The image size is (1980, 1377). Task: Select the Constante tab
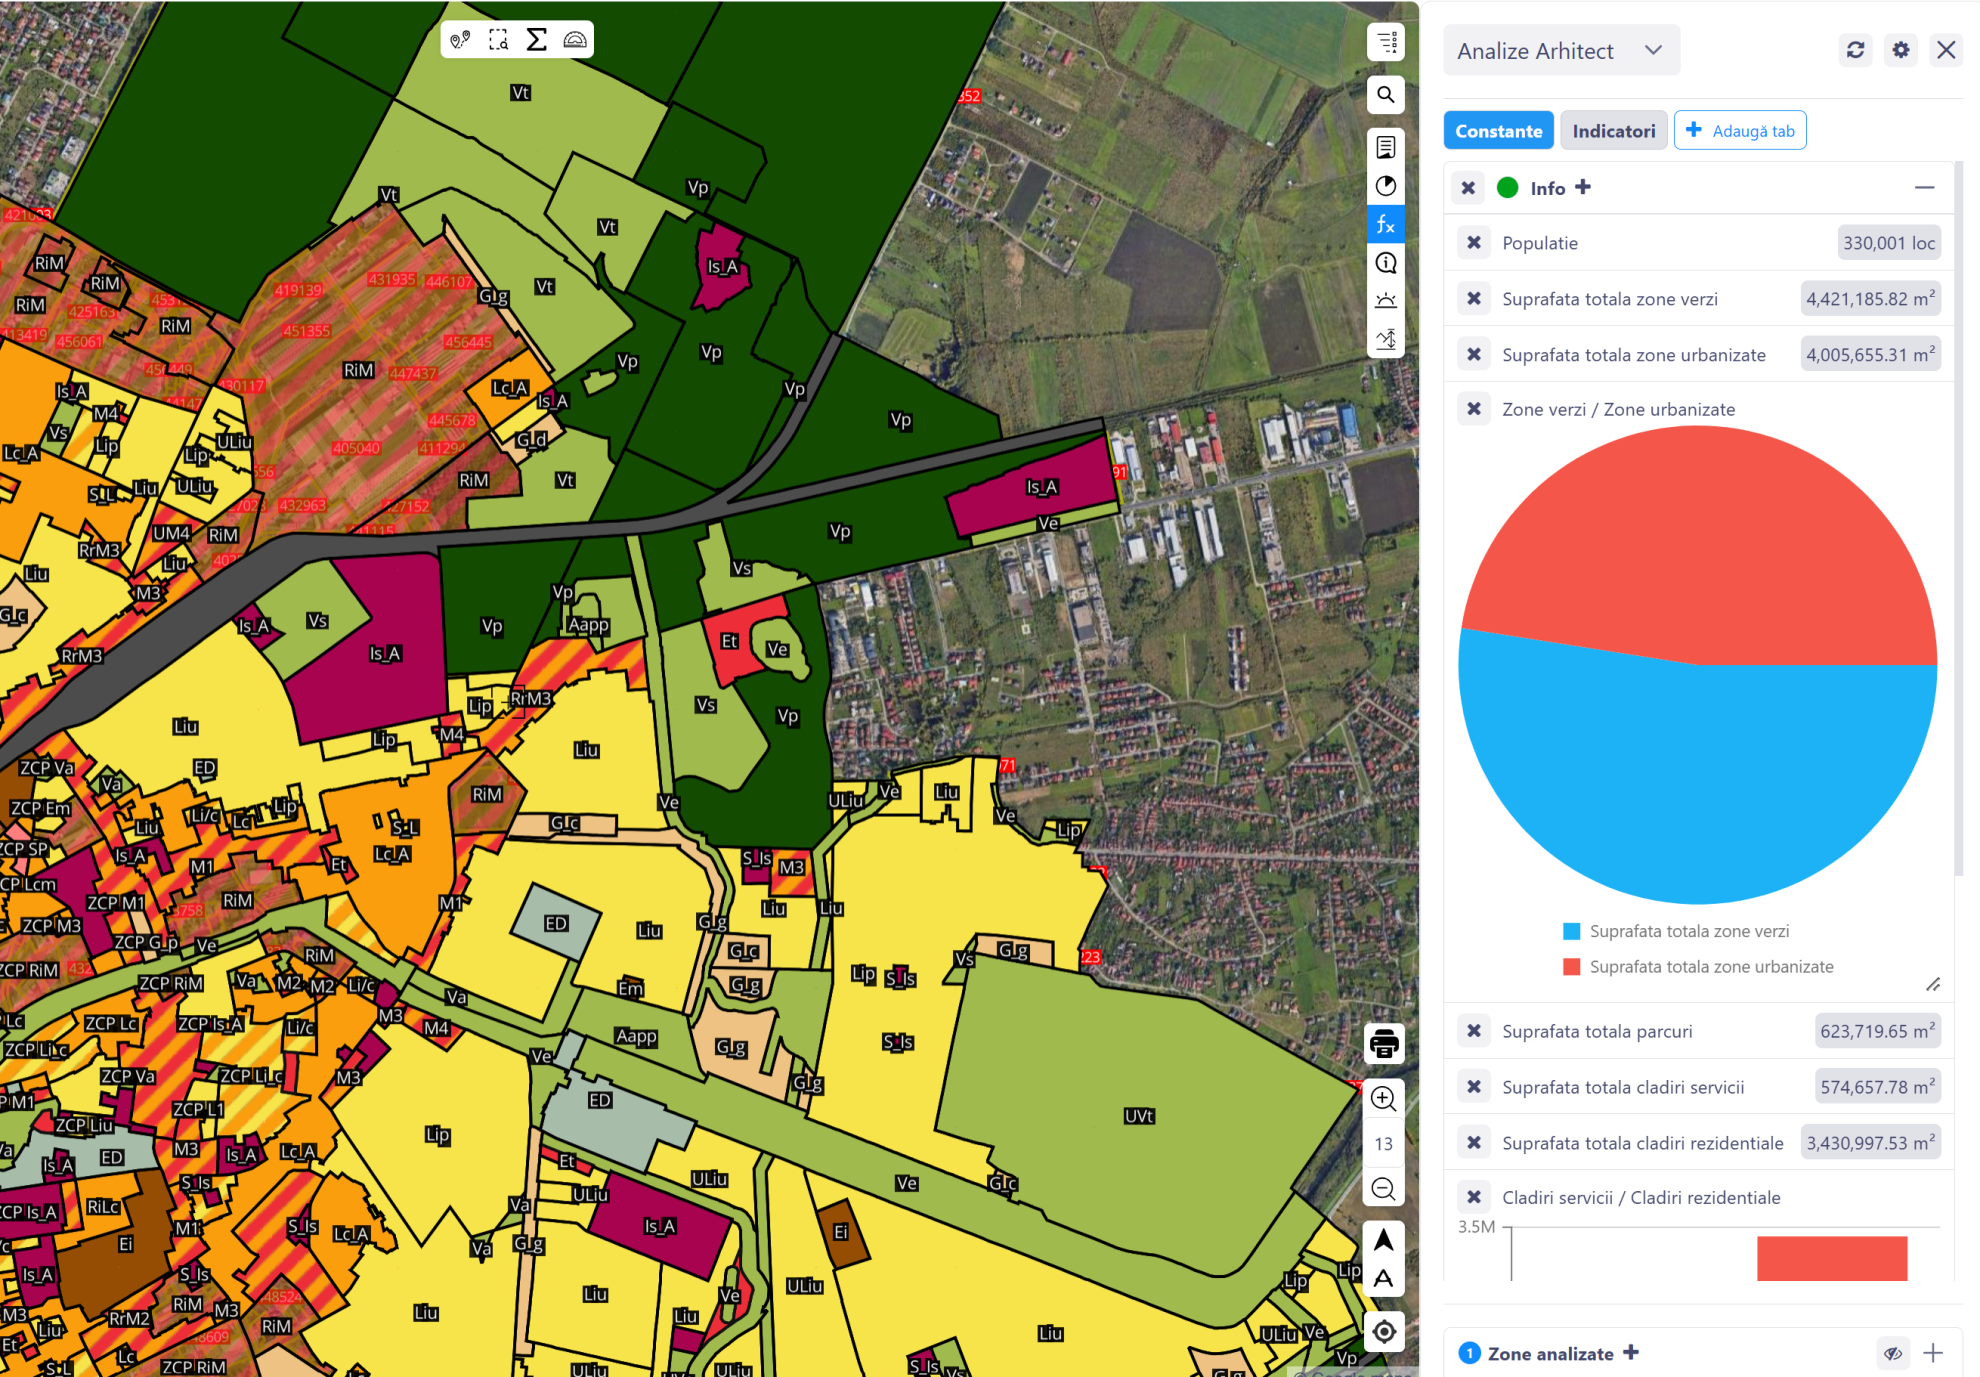click(x=1498, y=131)
